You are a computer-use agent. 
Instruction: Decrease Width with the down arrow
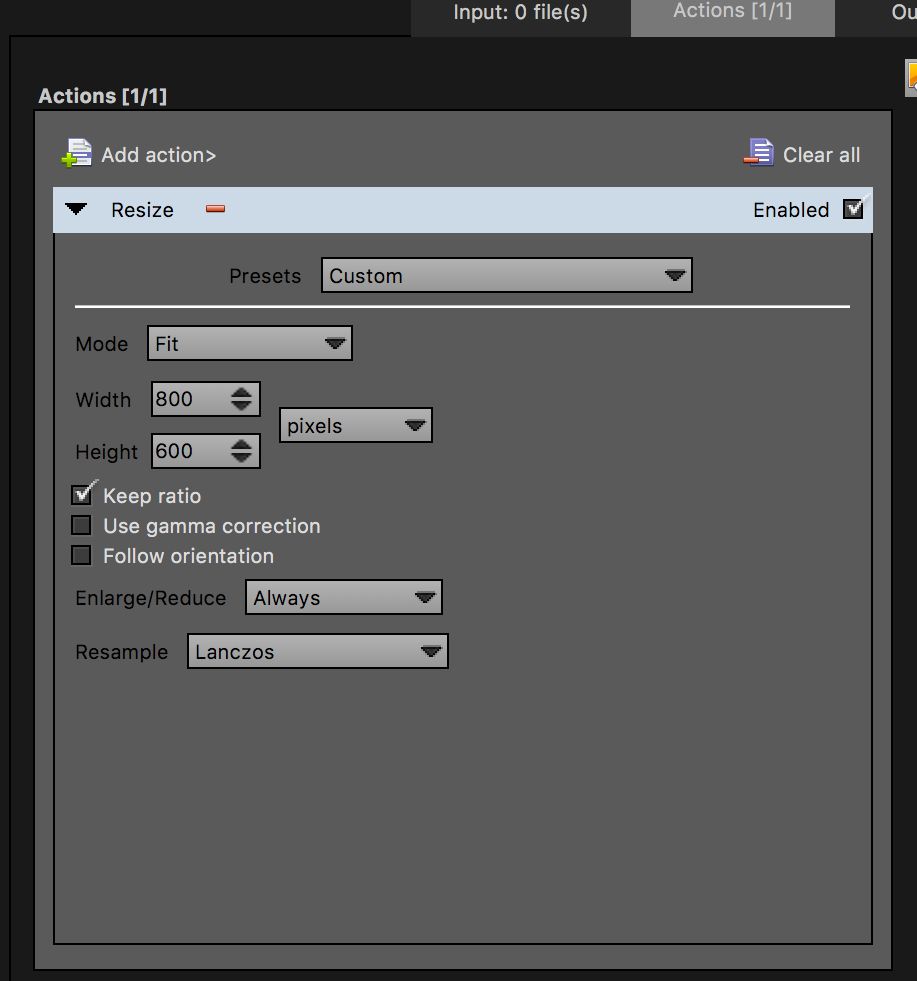point(241,405)
